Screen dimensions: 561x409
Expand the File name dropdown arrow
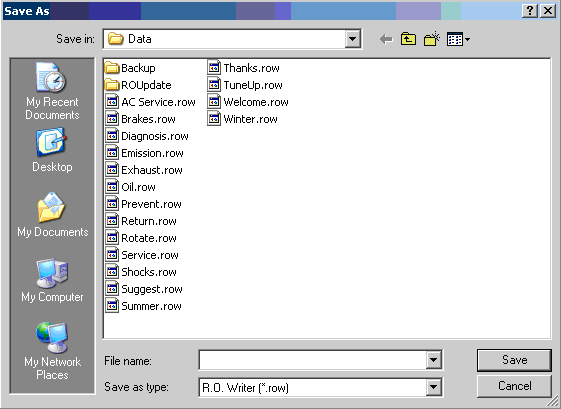[433, 359]
